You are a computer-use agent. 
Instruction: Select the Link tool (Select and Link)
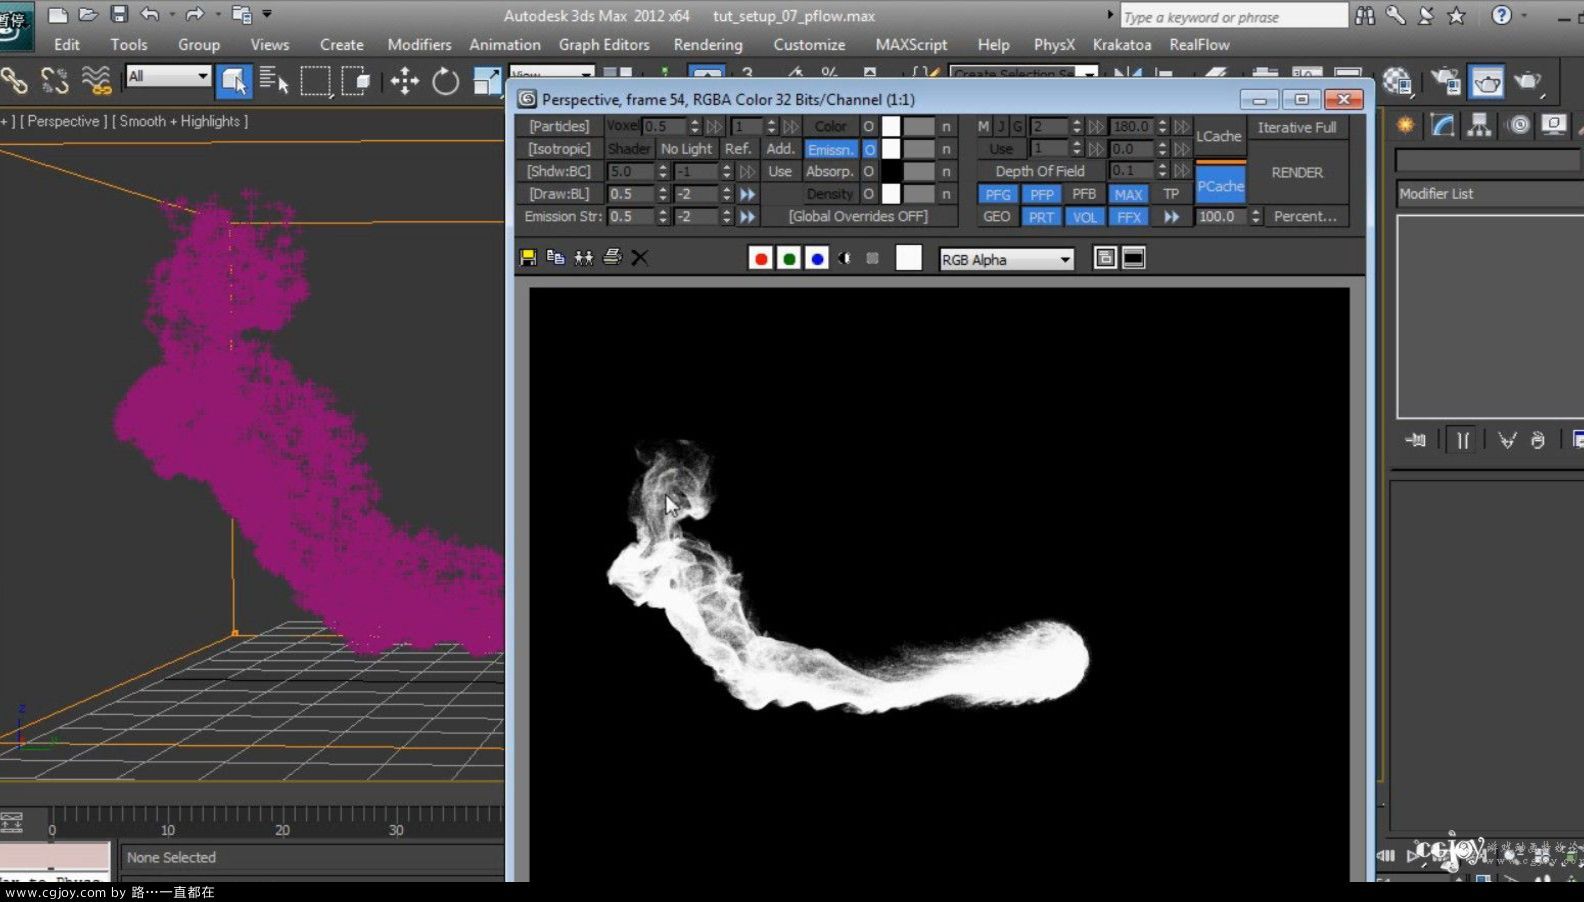[15, 81]
